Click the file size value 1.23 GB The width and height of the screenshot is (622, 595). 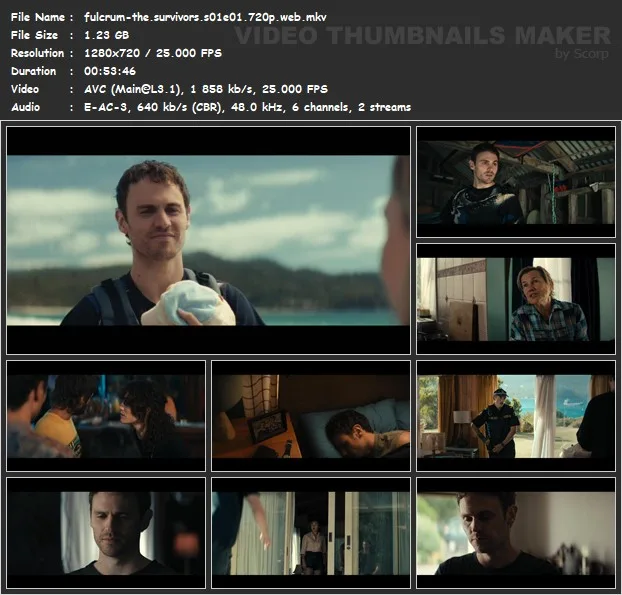[106, 35]
